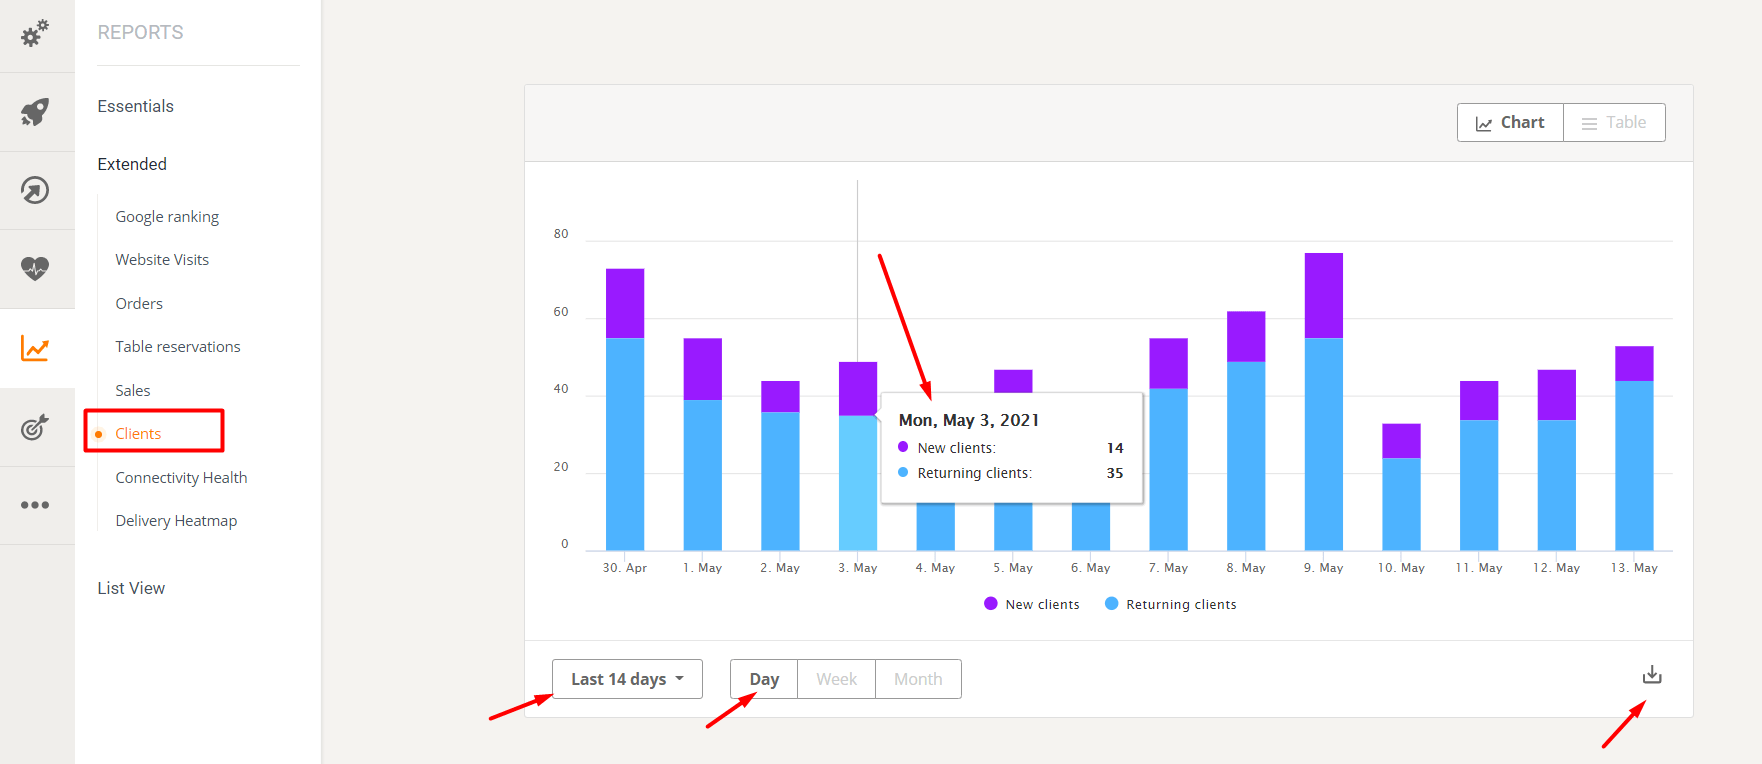Viewport: 1762px width, 764px height.
Task: Group the chart by Week
Action: click(836, 679)
